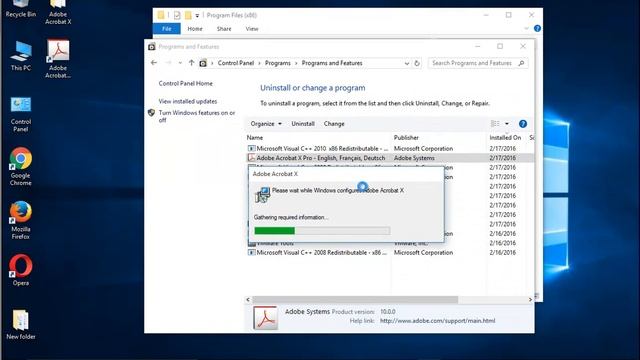Click the installation progress bar

tap(322, 231)
